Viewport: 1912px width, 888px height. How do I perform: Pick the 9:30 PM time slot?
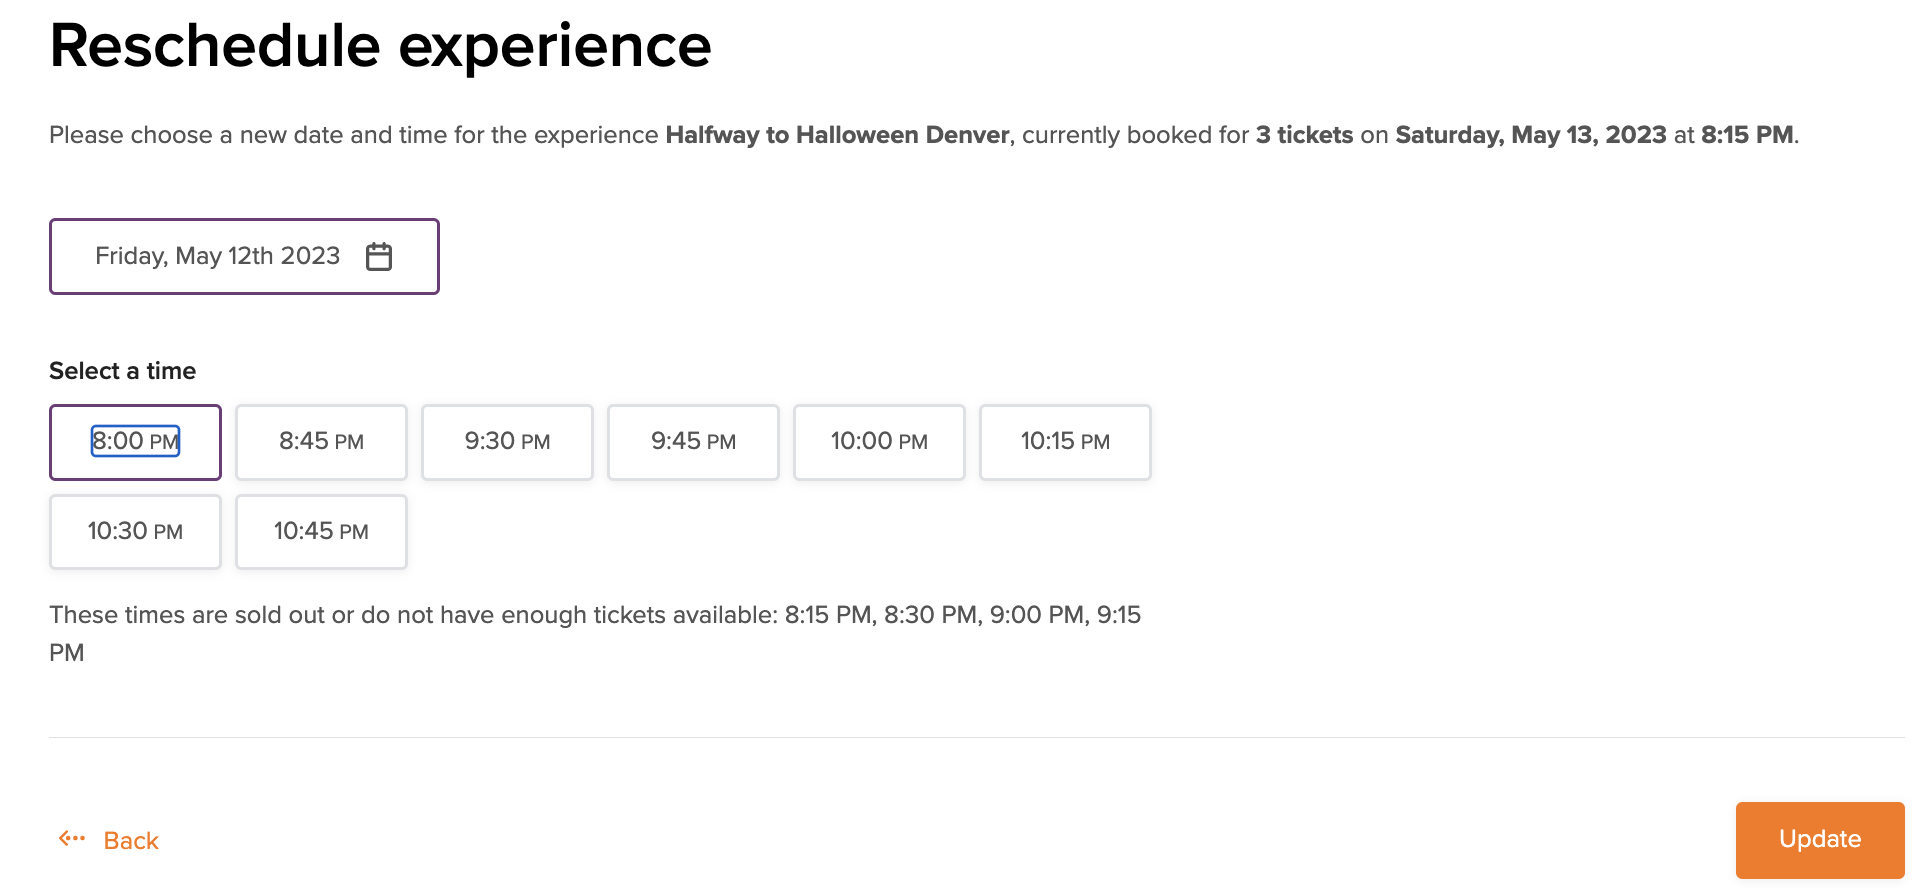(x=507, y=442)
